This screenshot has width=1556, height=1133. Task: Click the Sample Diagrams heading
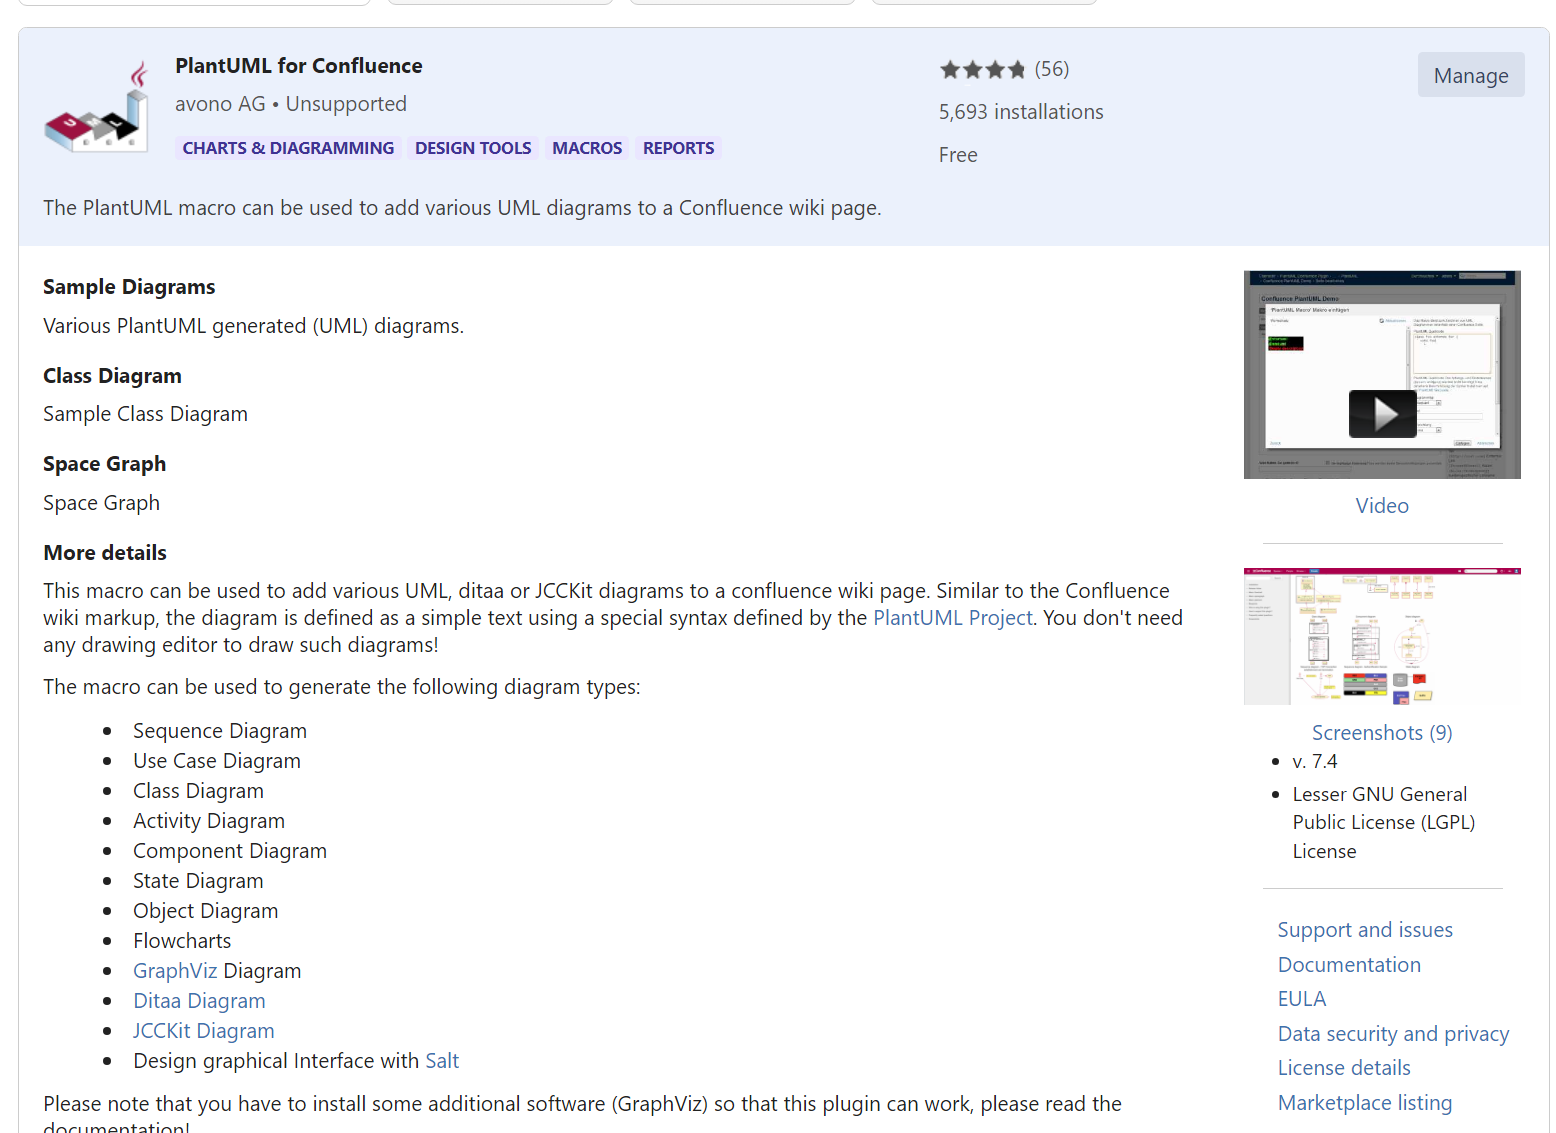[x=129, y=287]
